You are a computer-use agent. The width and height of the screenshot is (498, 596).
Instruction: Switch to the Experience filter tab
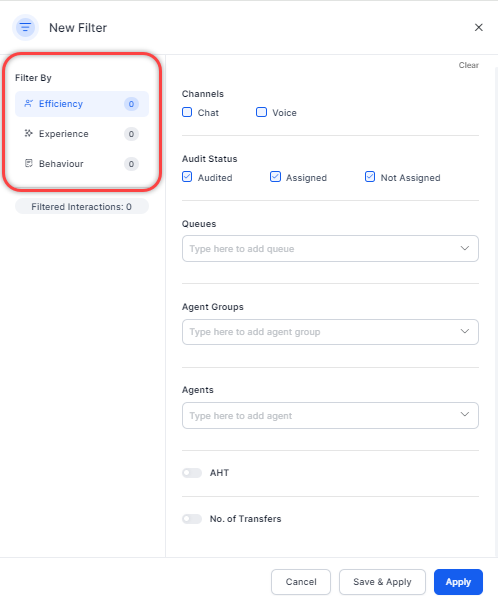pyautogui.click(x=82, y=134)
